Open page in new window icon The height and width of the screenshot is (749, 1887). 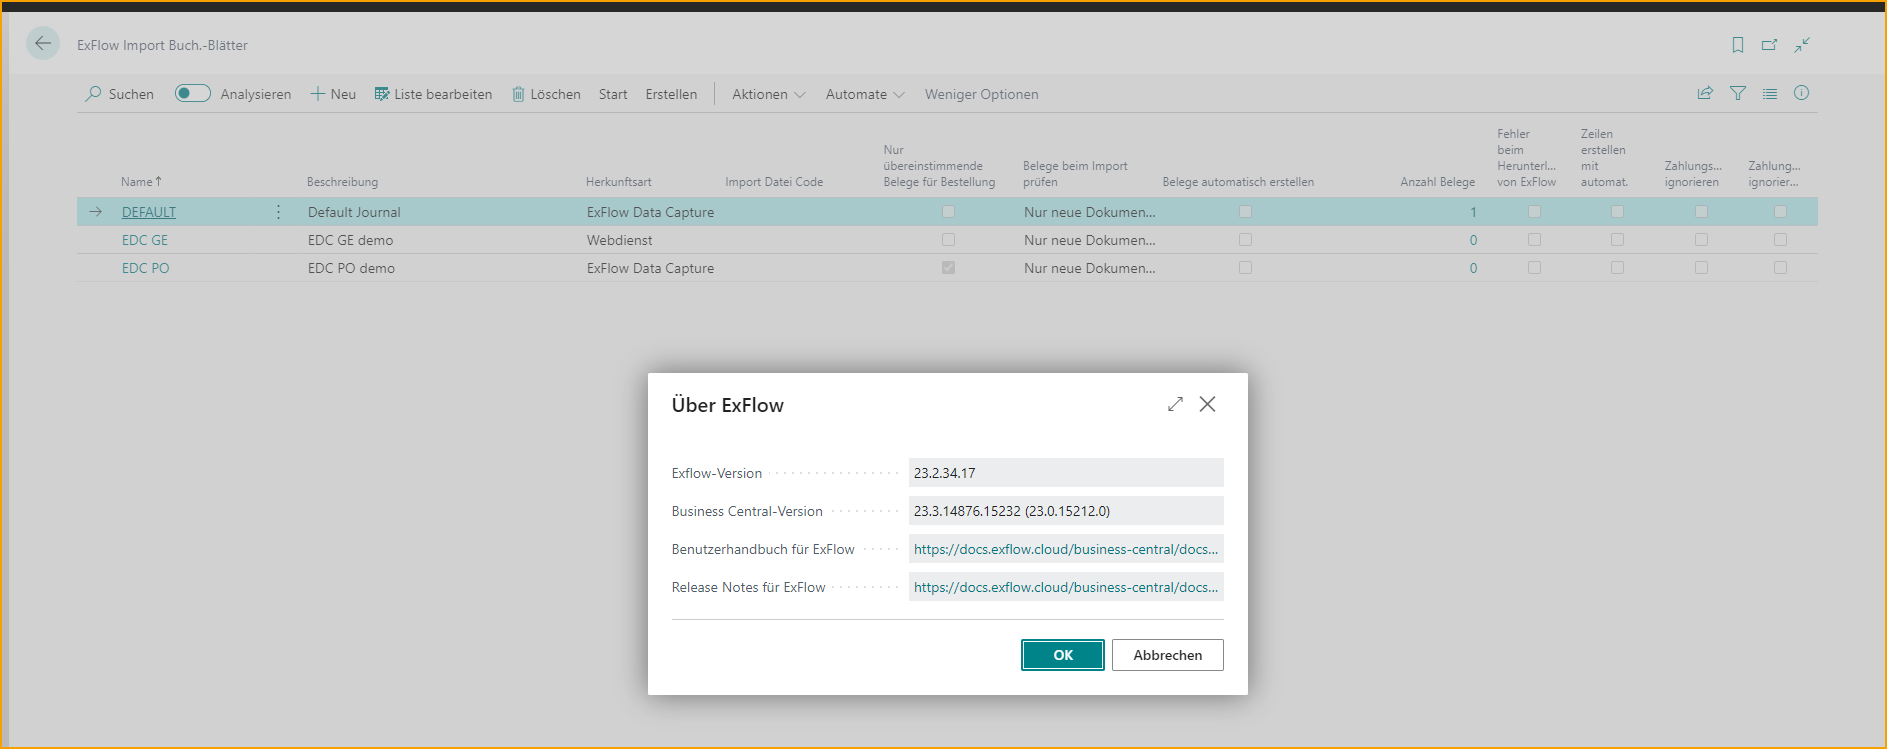click(1769, 45)
